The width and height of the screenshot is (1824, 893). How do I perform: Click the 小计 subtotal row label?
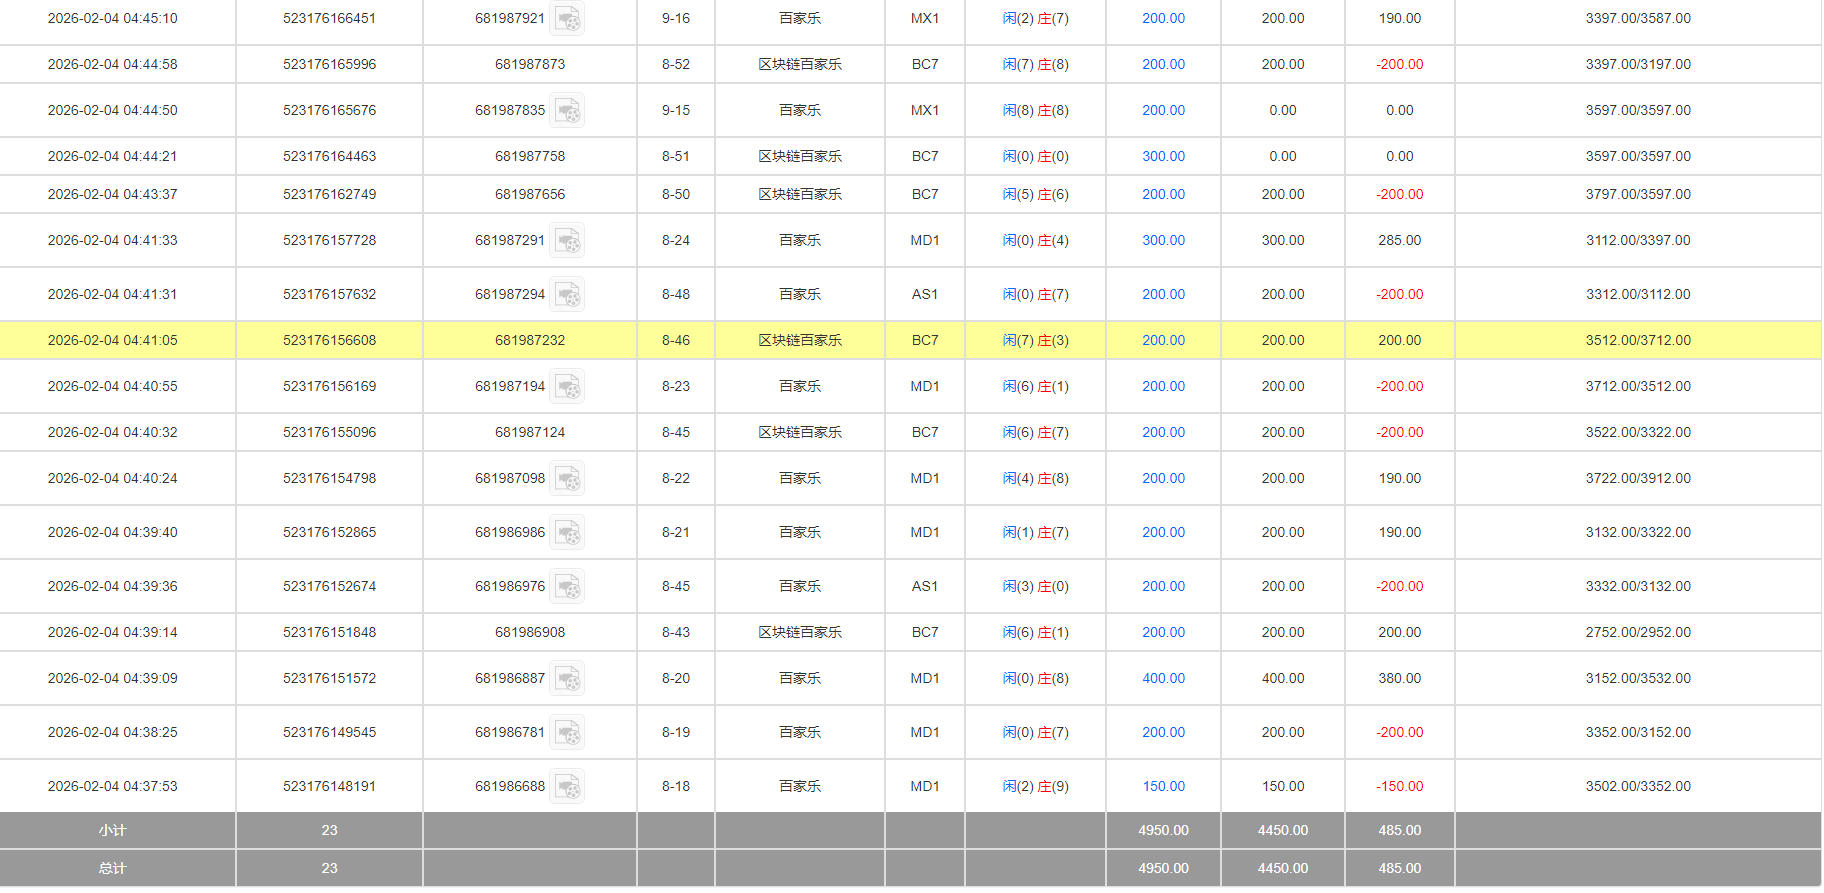pos(112,831)
